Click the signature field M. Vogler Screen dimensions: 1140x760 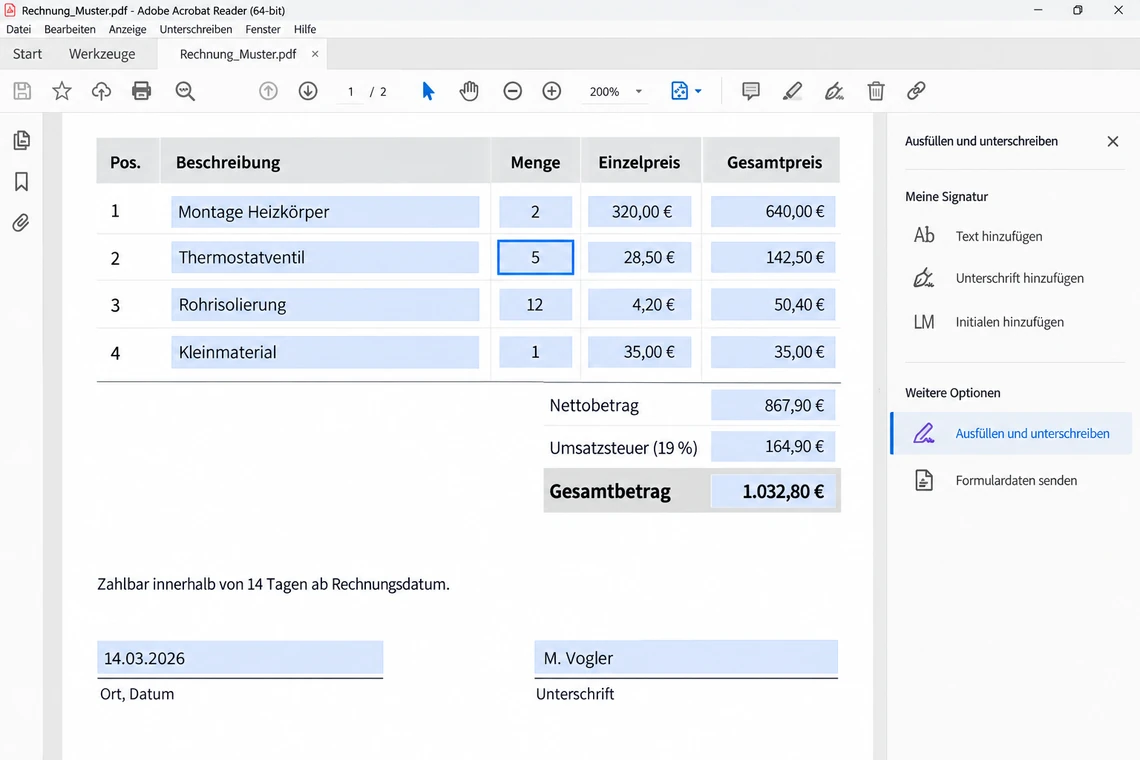point(686,657)
